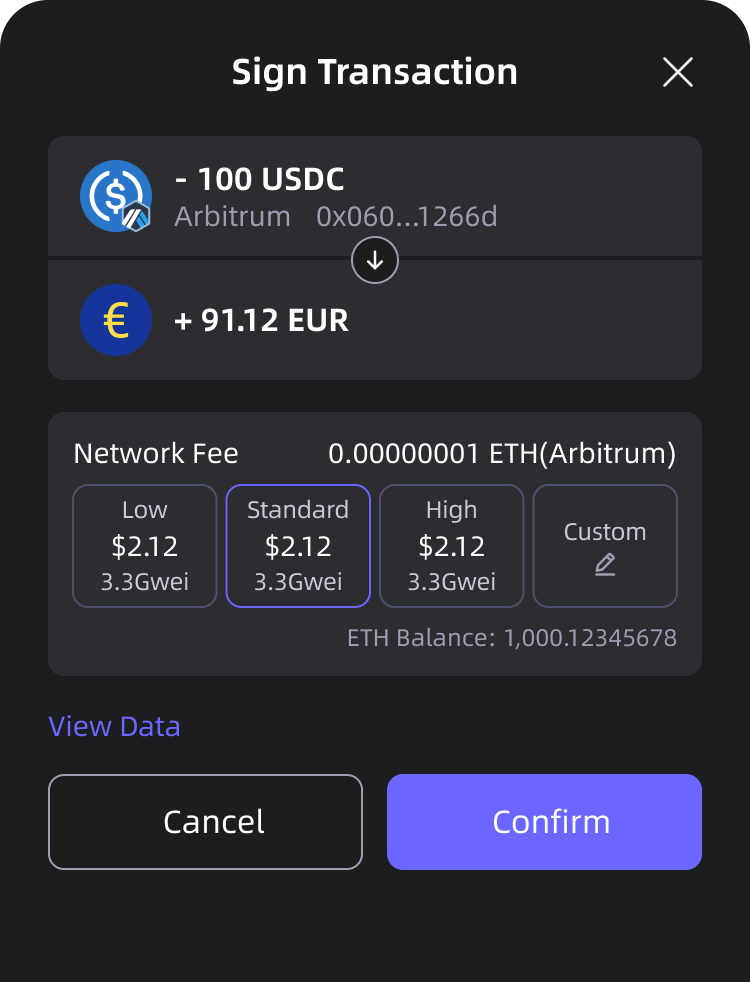Click the - 100 USDC amount

coord(259,180)
